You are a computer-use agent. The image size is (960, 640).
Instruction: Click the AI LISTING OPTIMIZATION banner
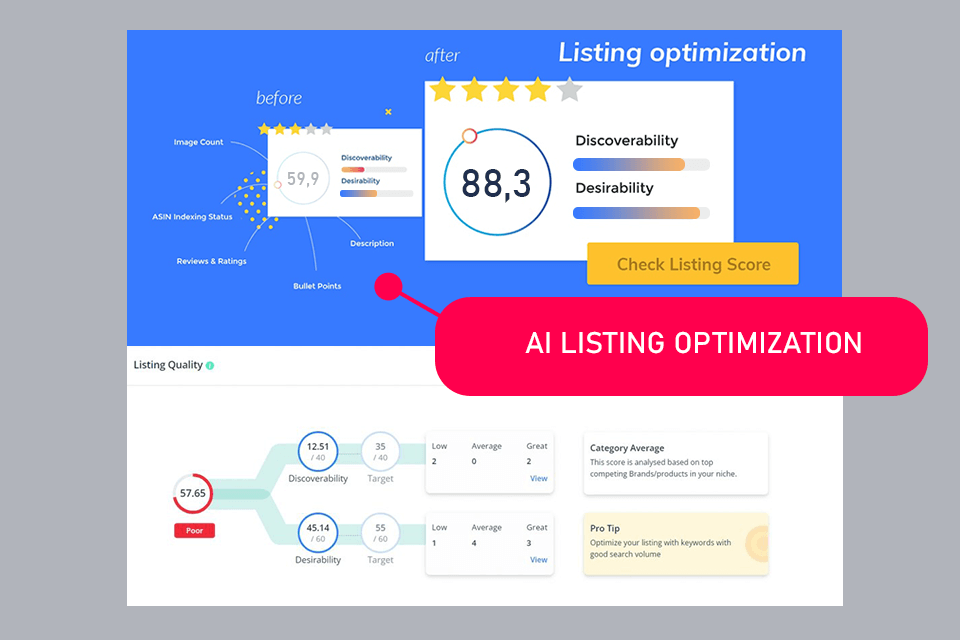point(681,346)
